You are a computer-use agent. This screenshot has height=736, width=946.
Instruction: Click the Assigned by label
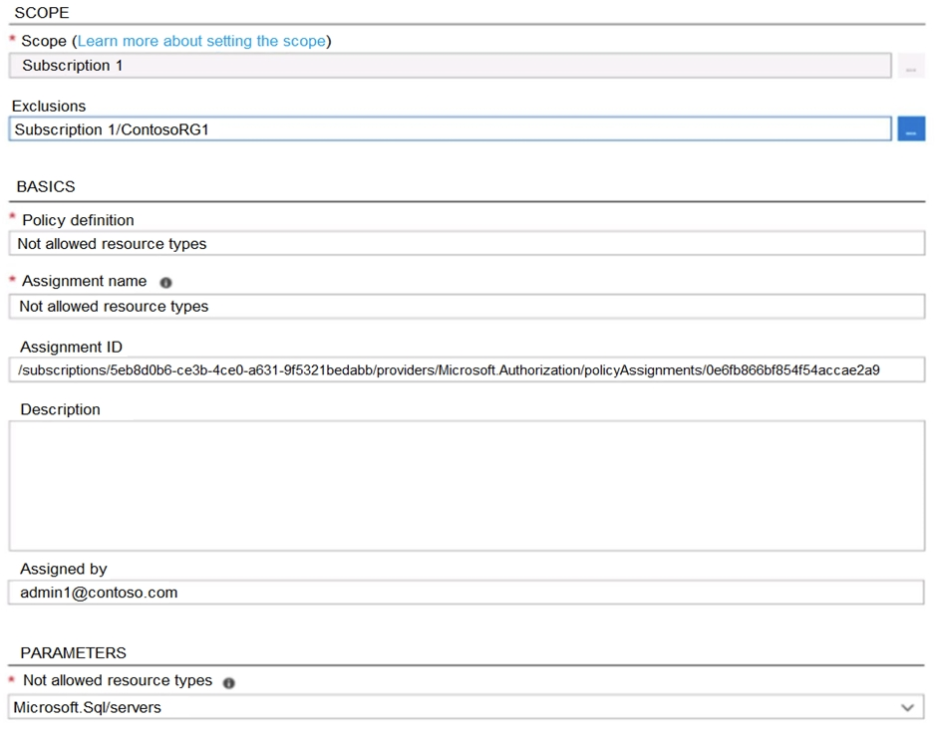click(63, 569)
